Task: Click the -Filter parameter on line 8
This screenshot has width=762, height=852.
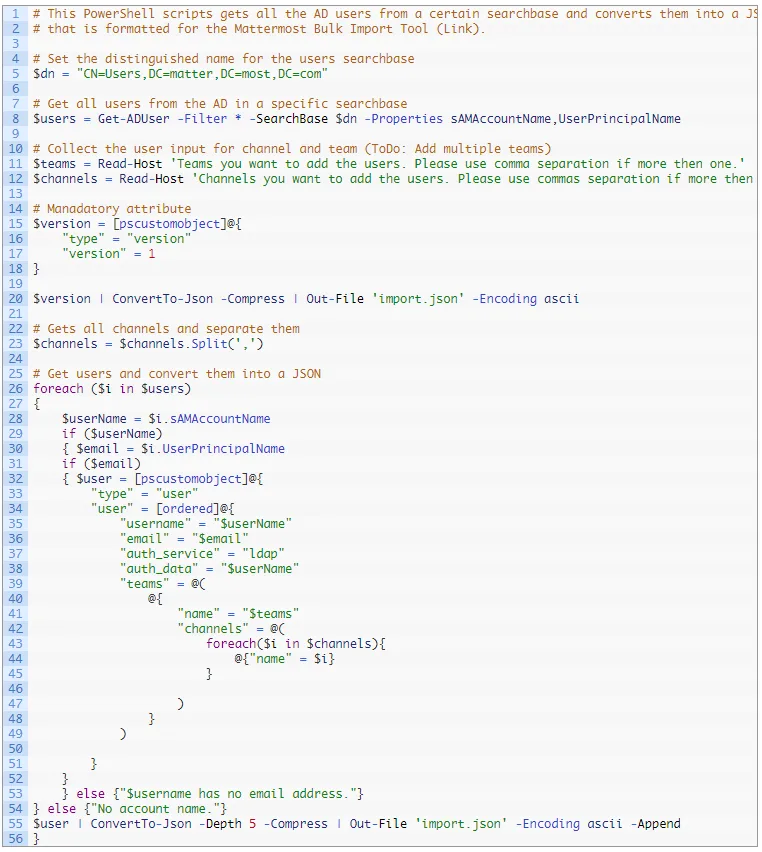Action: click(202, 119)
